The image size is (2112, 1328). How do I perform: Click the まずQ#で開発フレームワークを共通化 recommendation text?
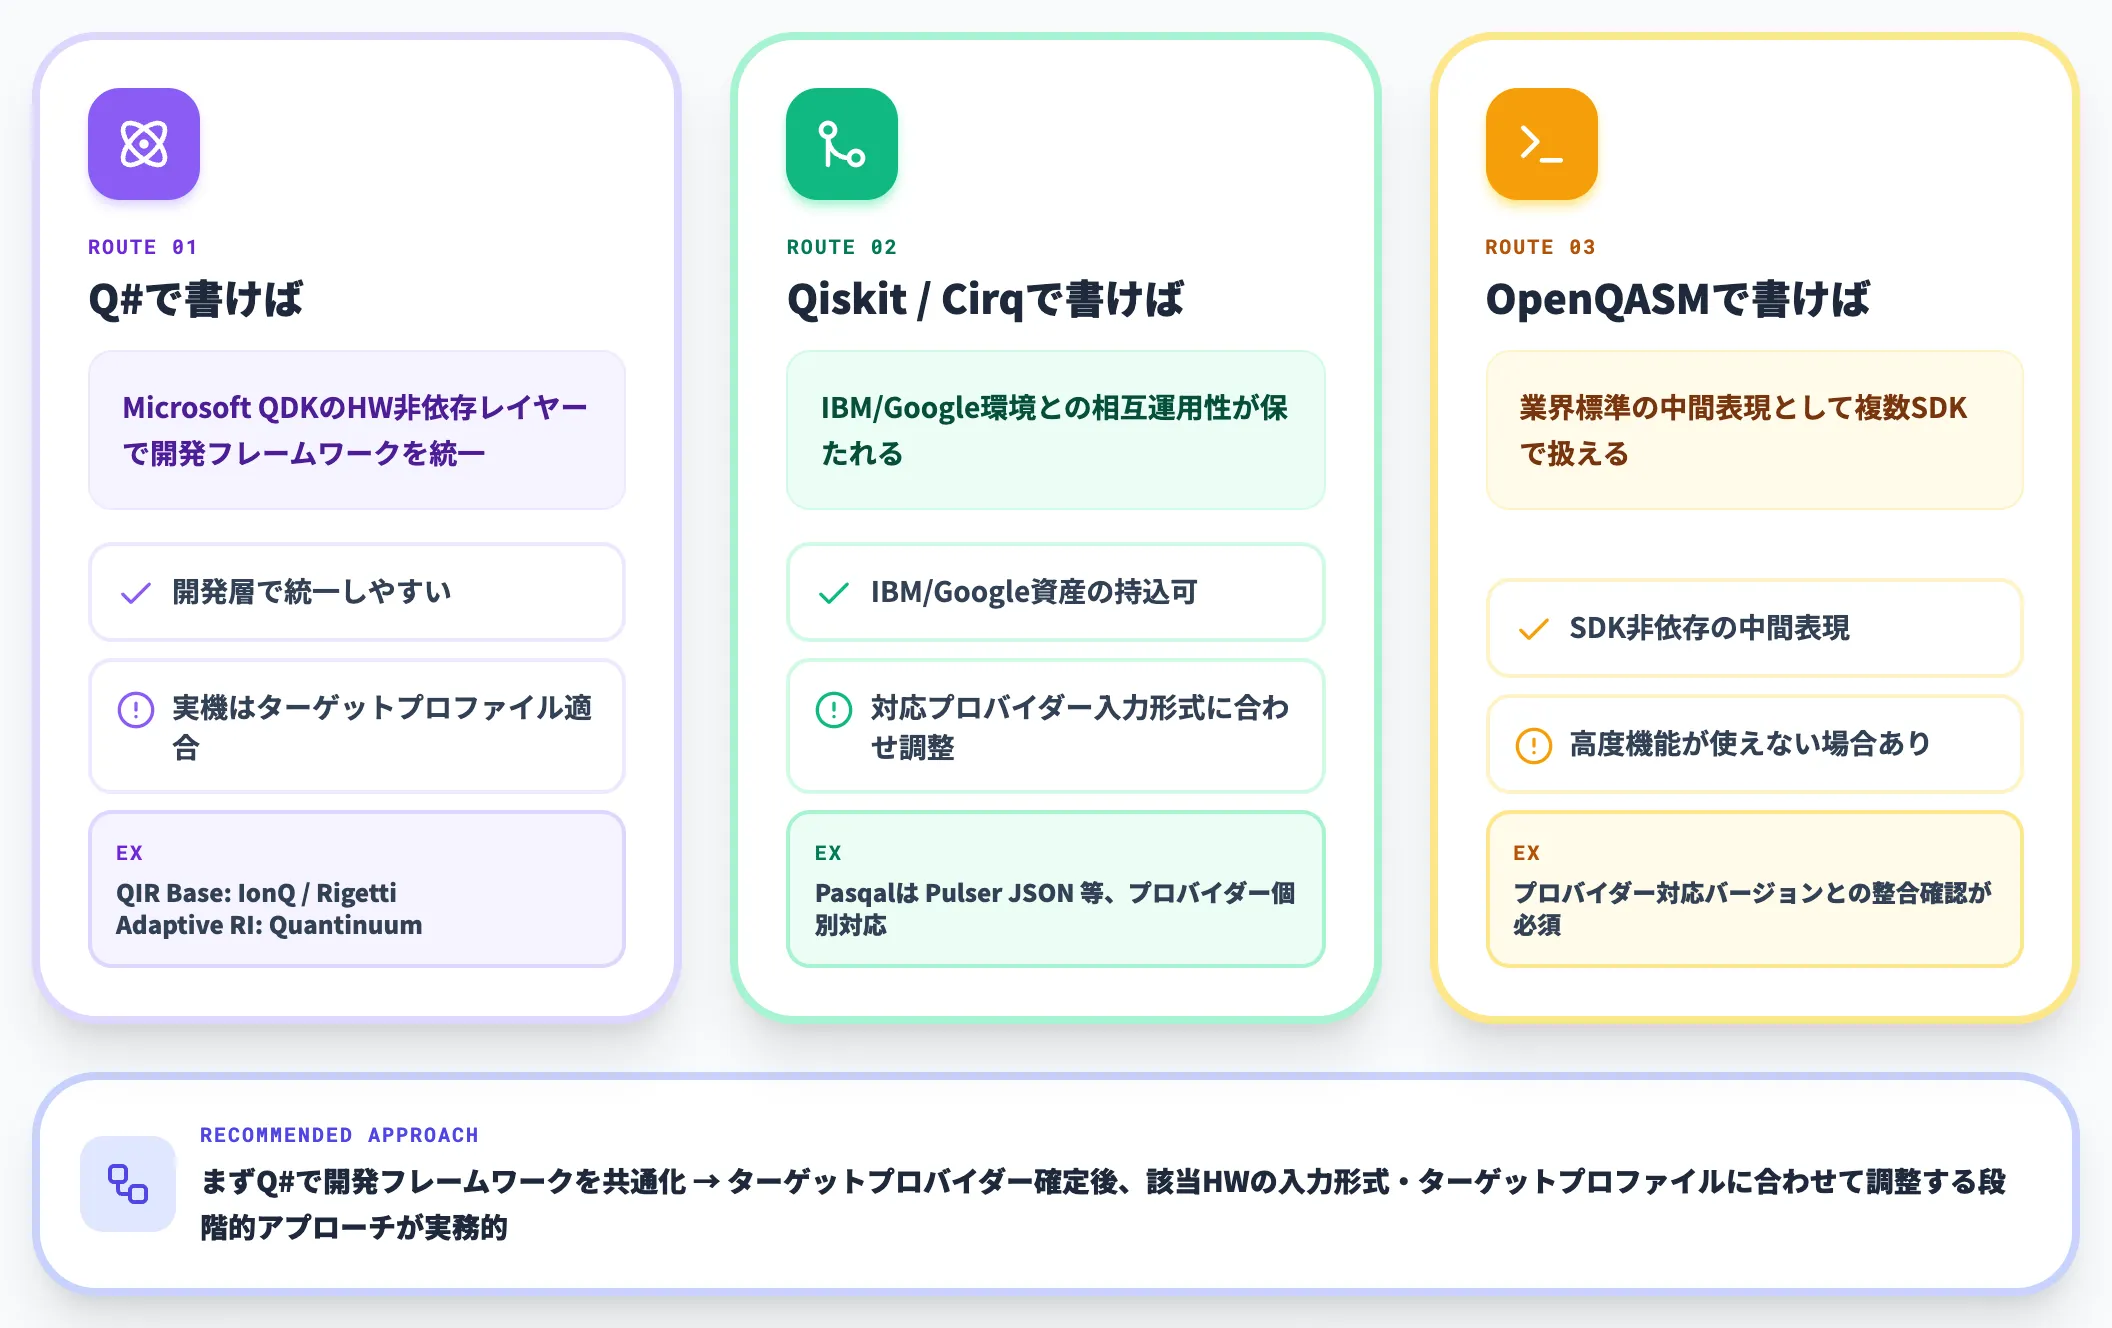pos(1103,1204)
